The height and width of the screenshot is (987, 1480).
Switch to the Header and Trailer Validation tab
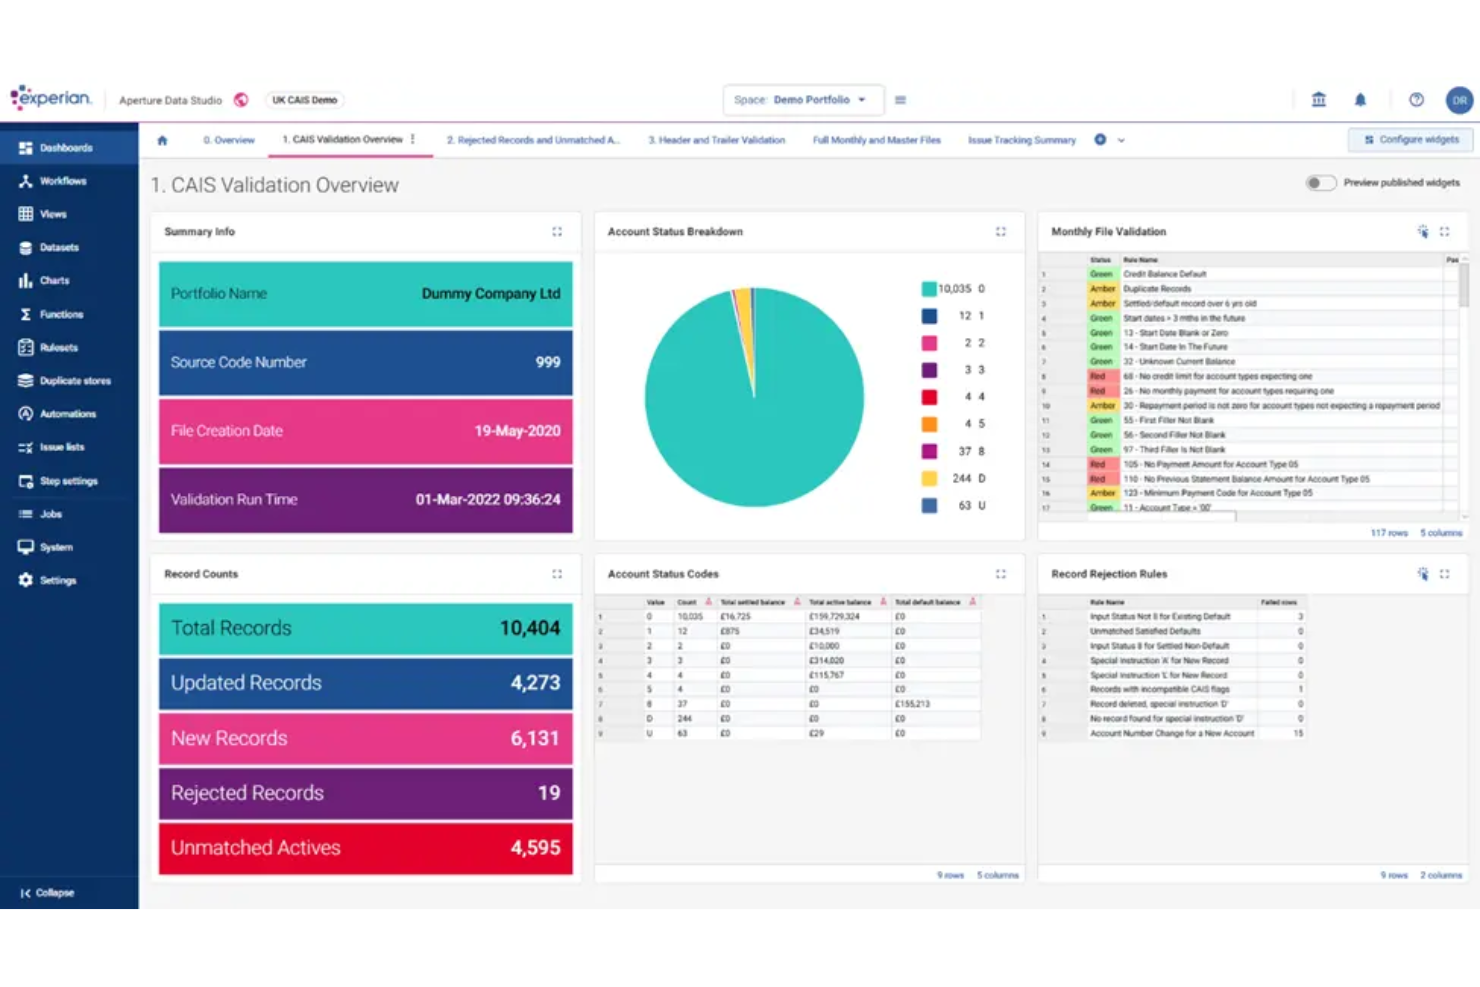716,140
